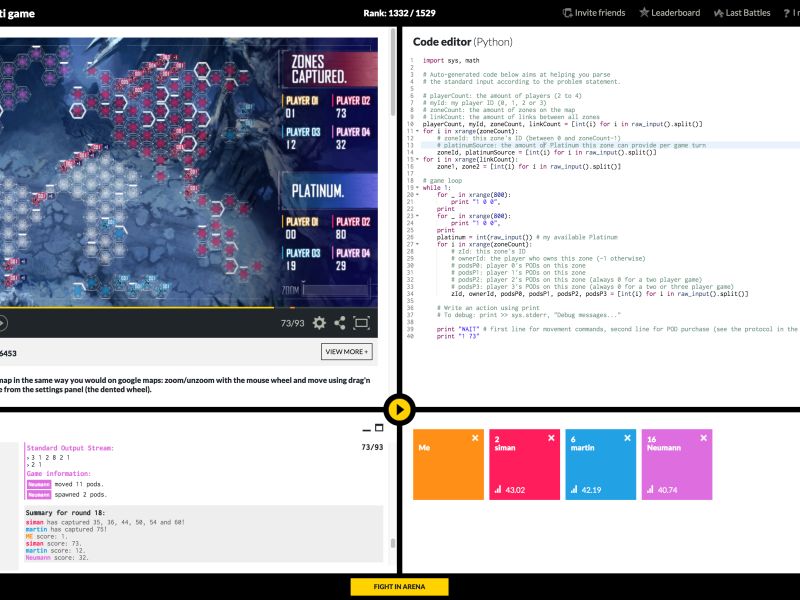
Task: Maximize the console output panel
Action: tap(379, 428)
